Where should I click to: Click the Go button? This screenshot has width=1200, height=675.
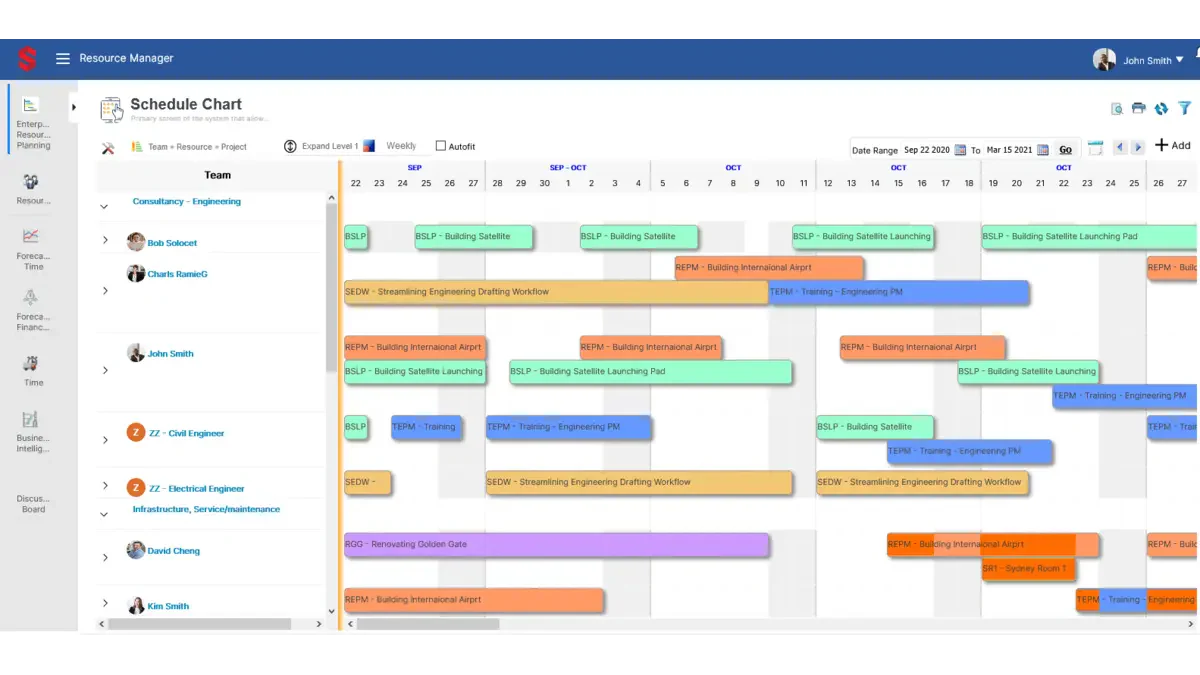tap(1065, 150)
